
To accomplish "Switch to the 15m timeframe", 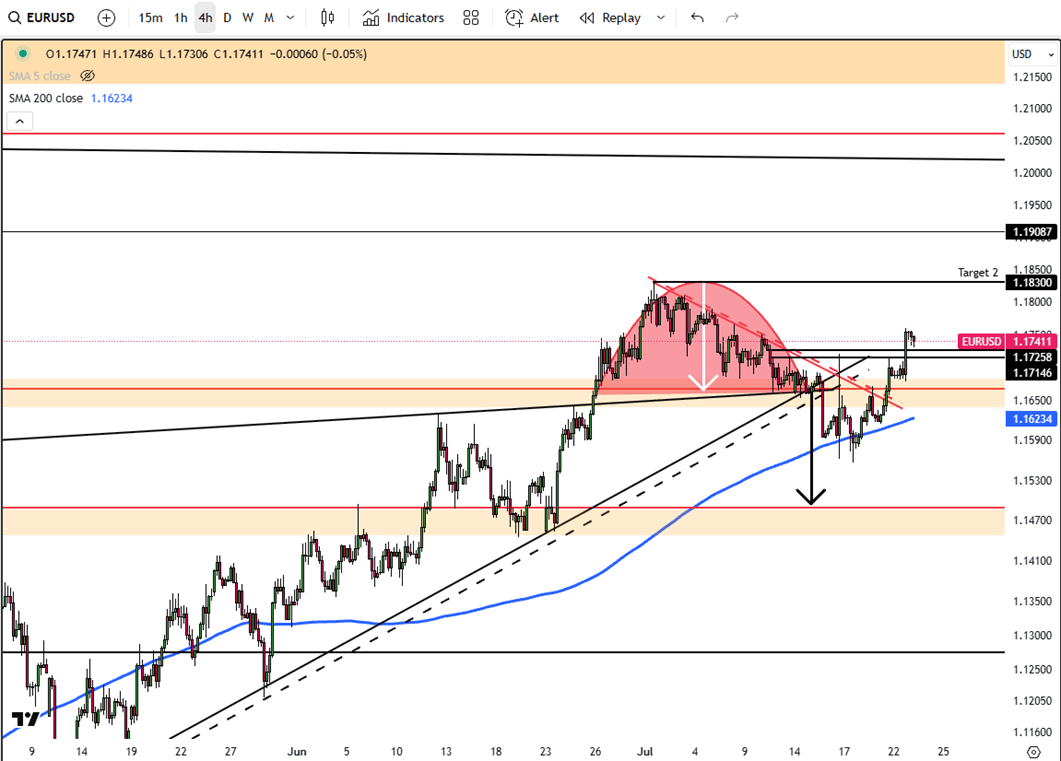I will pos(150,18).
